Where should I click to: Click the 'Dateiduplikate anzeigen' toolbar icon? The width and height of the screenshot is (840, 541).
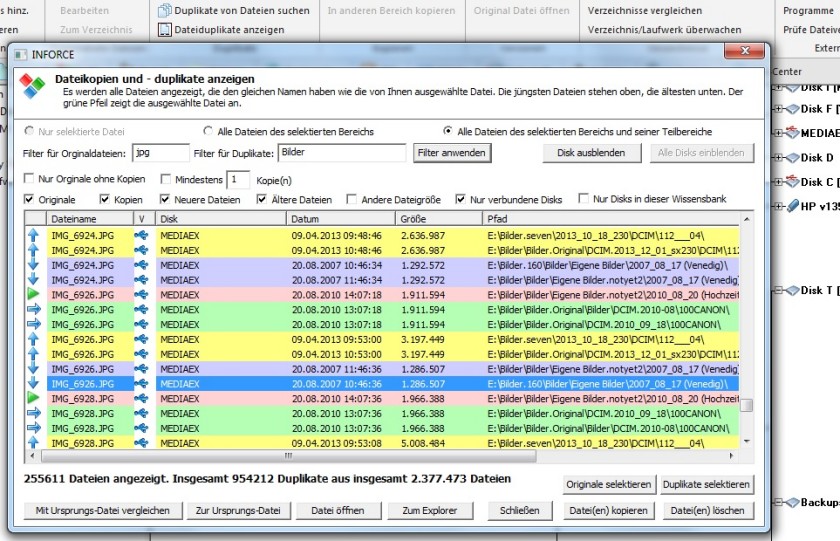tap(164, 29)
